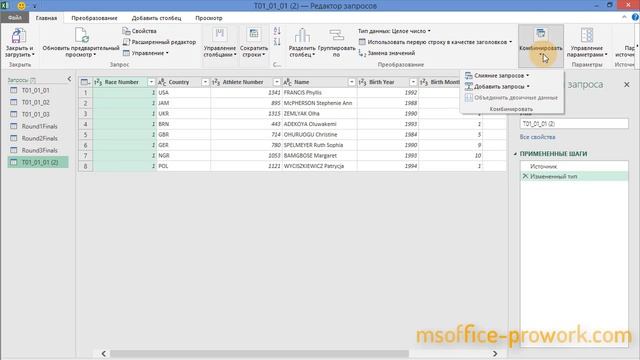Click Группировать по group by

pyautogui.click(x=336, y=42)
